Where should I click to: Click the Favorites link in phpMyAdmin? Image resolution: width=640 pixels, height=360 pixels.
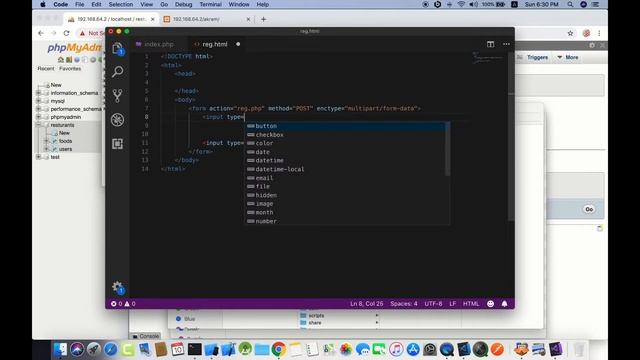[x=70, y=69]
